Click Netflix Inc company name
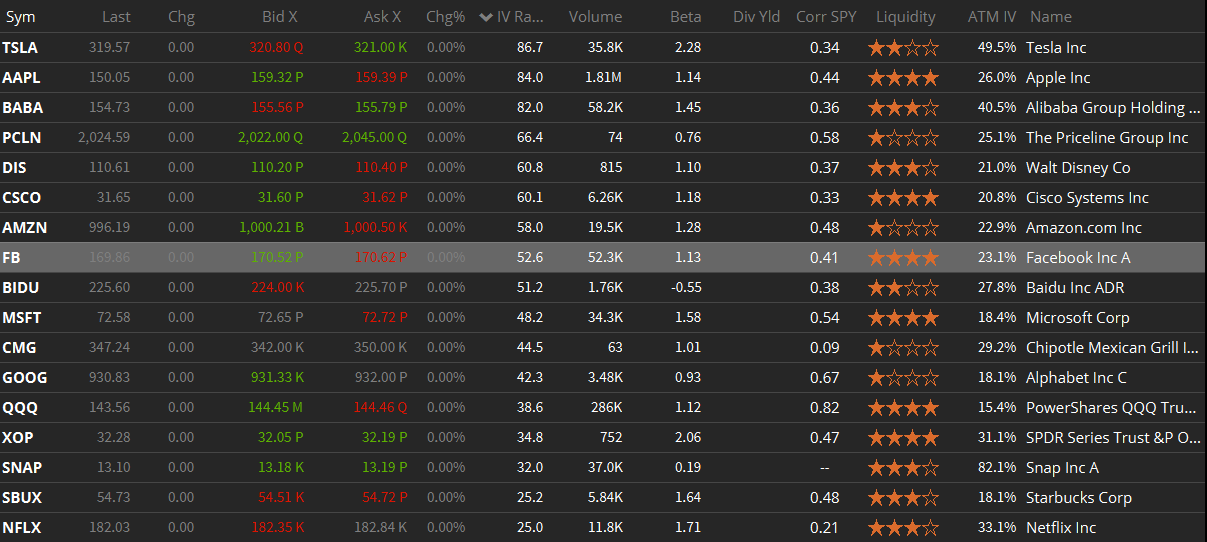 pos(1061,527)
